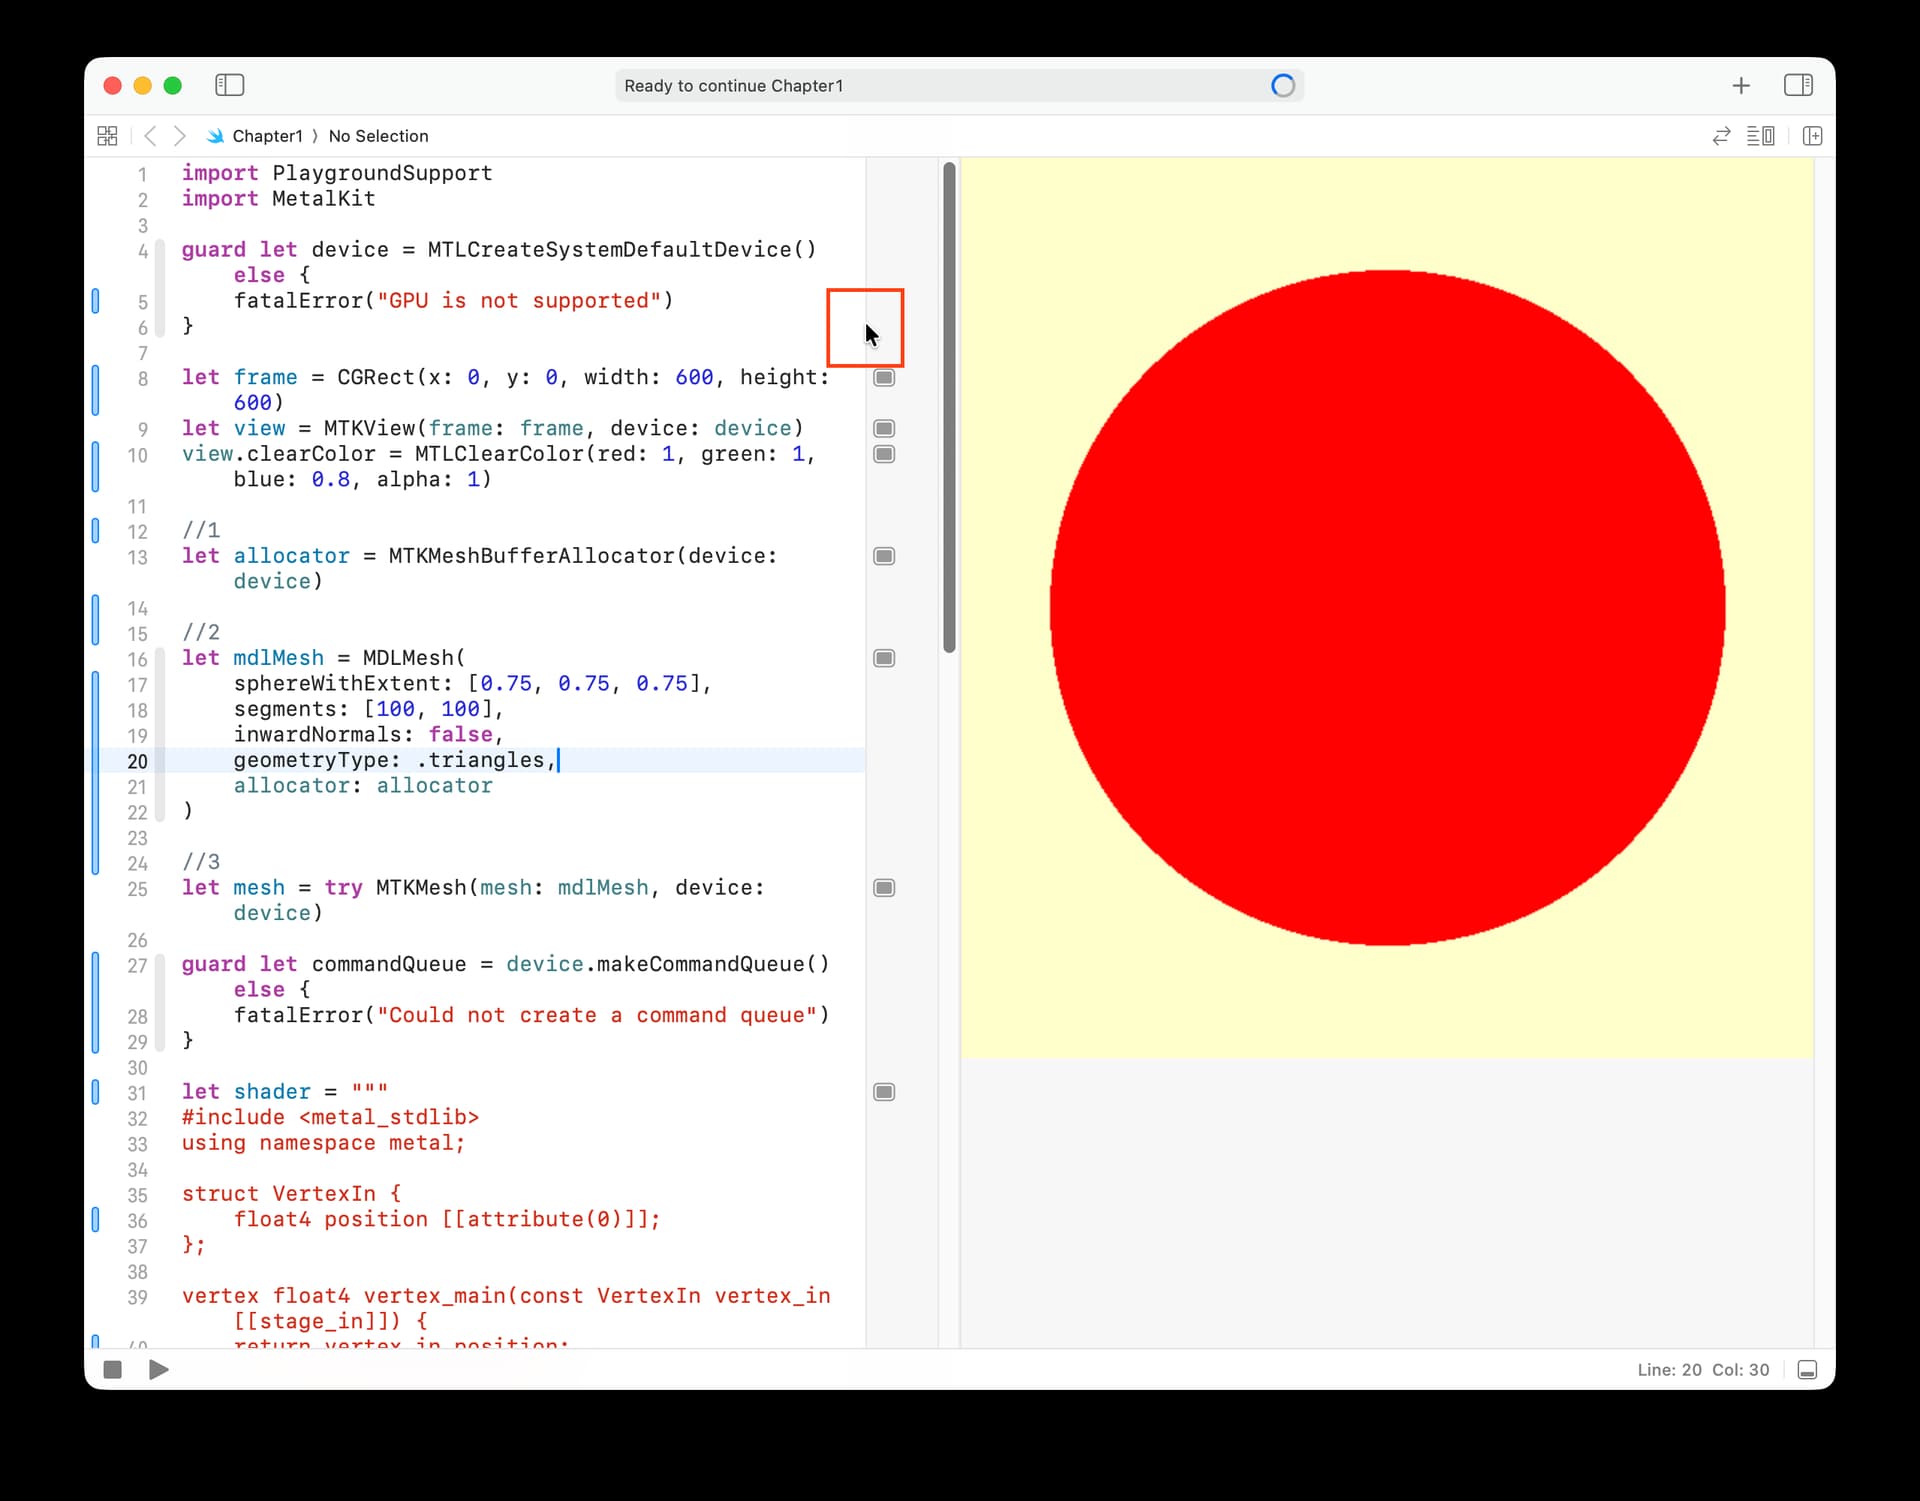Show inline result for shader line
The height and width of the screenshot is (1501, 1920).
pyautogui.click(x=884, y=1092)
